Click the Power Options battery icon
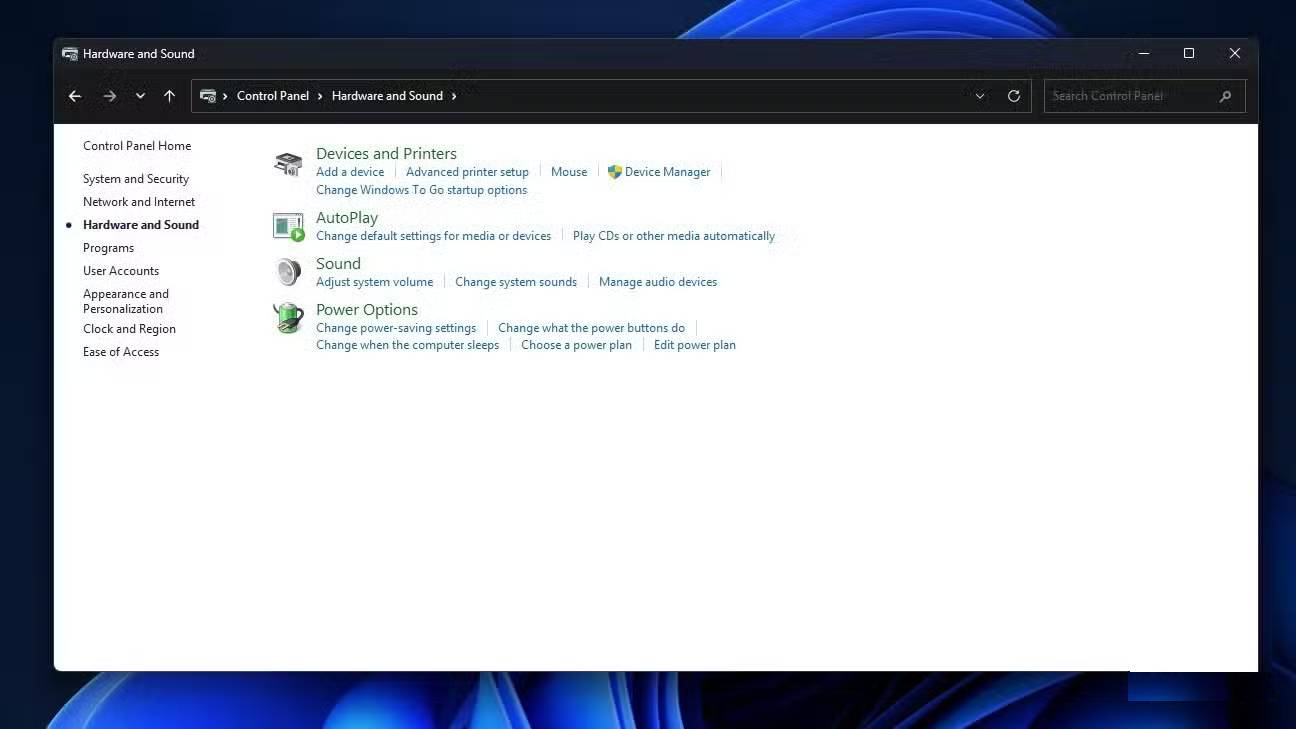 point(288,318)
